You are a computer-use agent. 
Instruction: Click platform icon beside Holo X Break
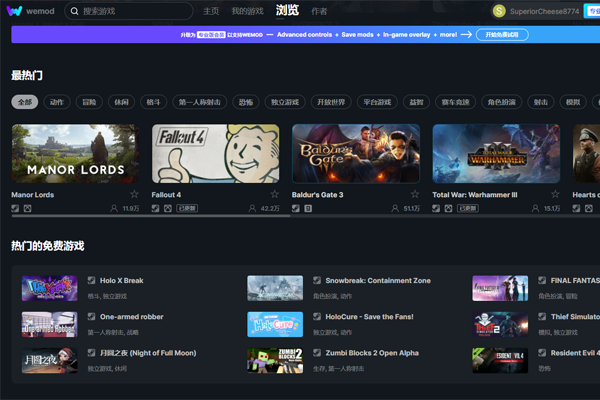tap(92, 281)
